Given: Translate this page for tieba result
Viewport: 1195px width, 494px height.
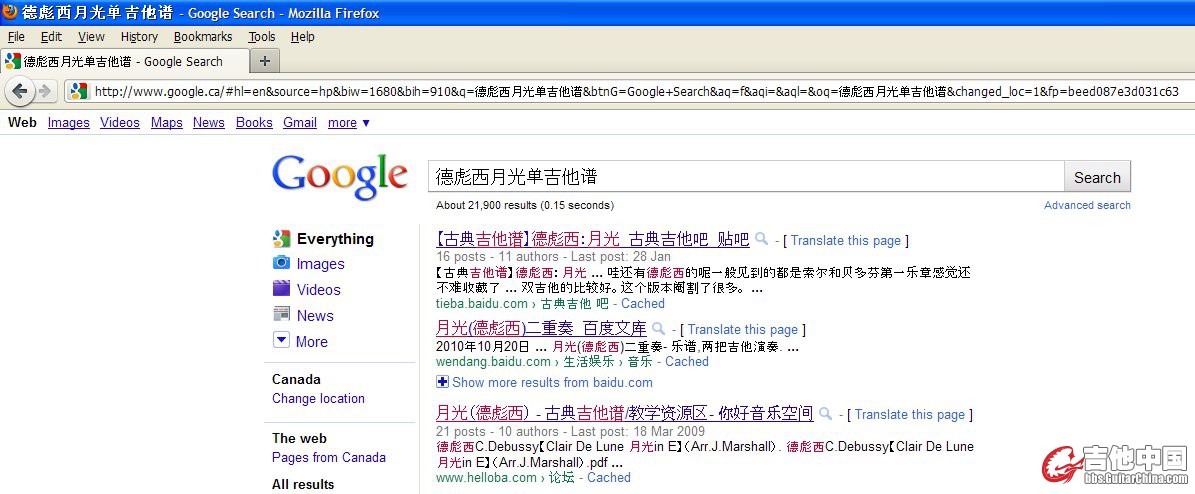Looking at the screenshot, I should click(x=845, y=241).
